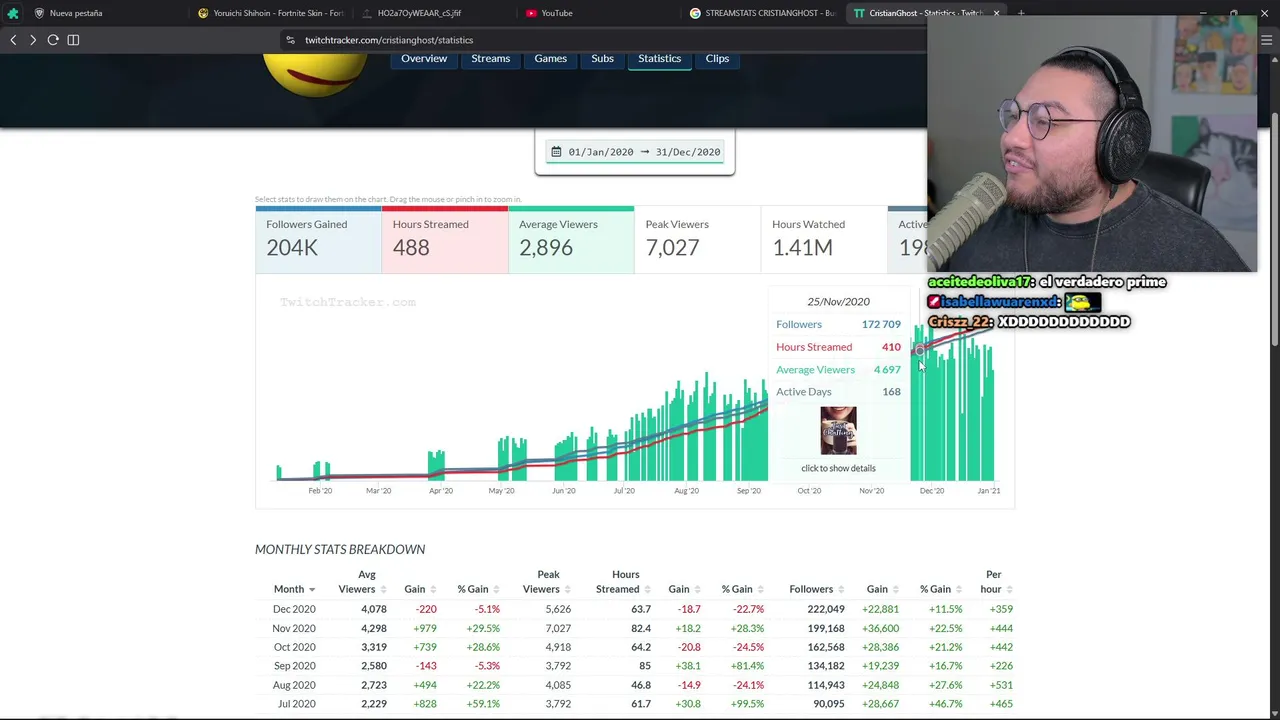
Task: Sort by Avg Viewers column arrows
Action: coord(383,590)
